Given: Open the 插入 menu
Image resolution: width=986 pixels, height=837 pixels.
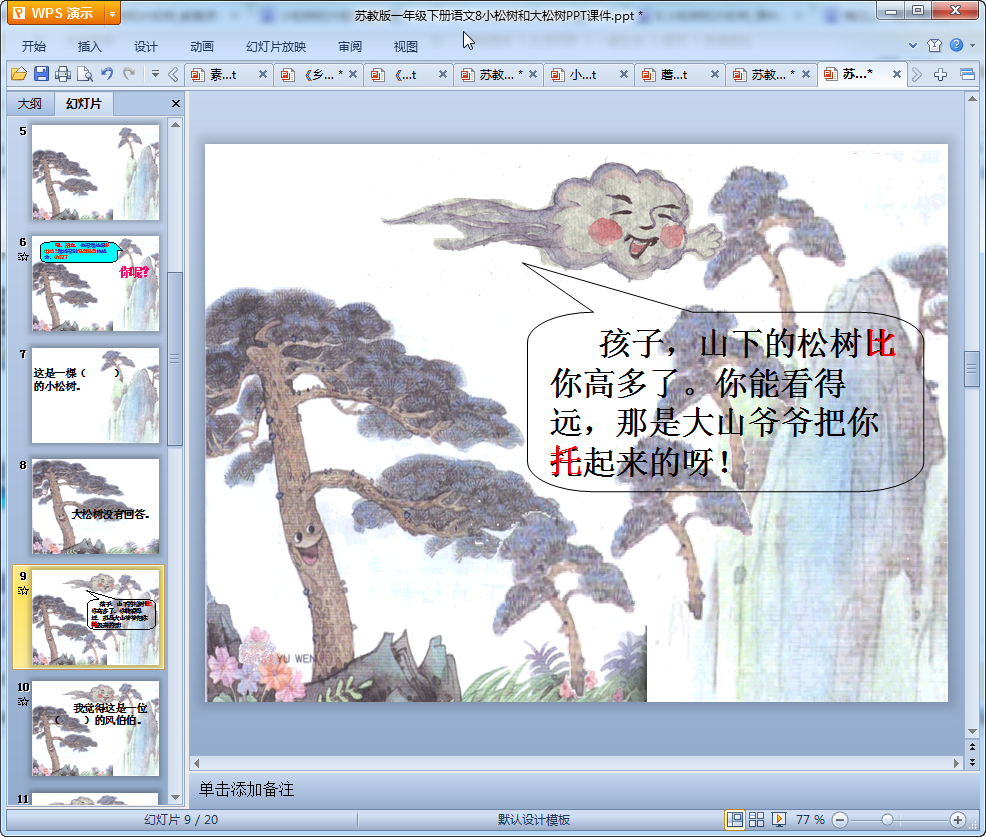Looking at the screenshot, I should (89, 47).
